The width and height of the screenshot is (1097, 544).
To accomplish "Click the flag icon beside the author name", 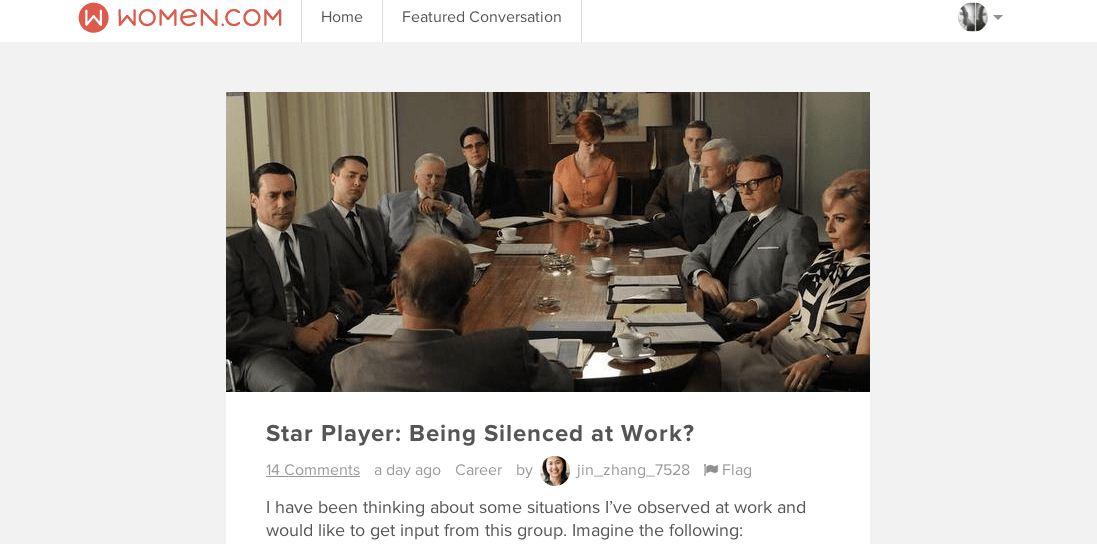I will 711,470.
